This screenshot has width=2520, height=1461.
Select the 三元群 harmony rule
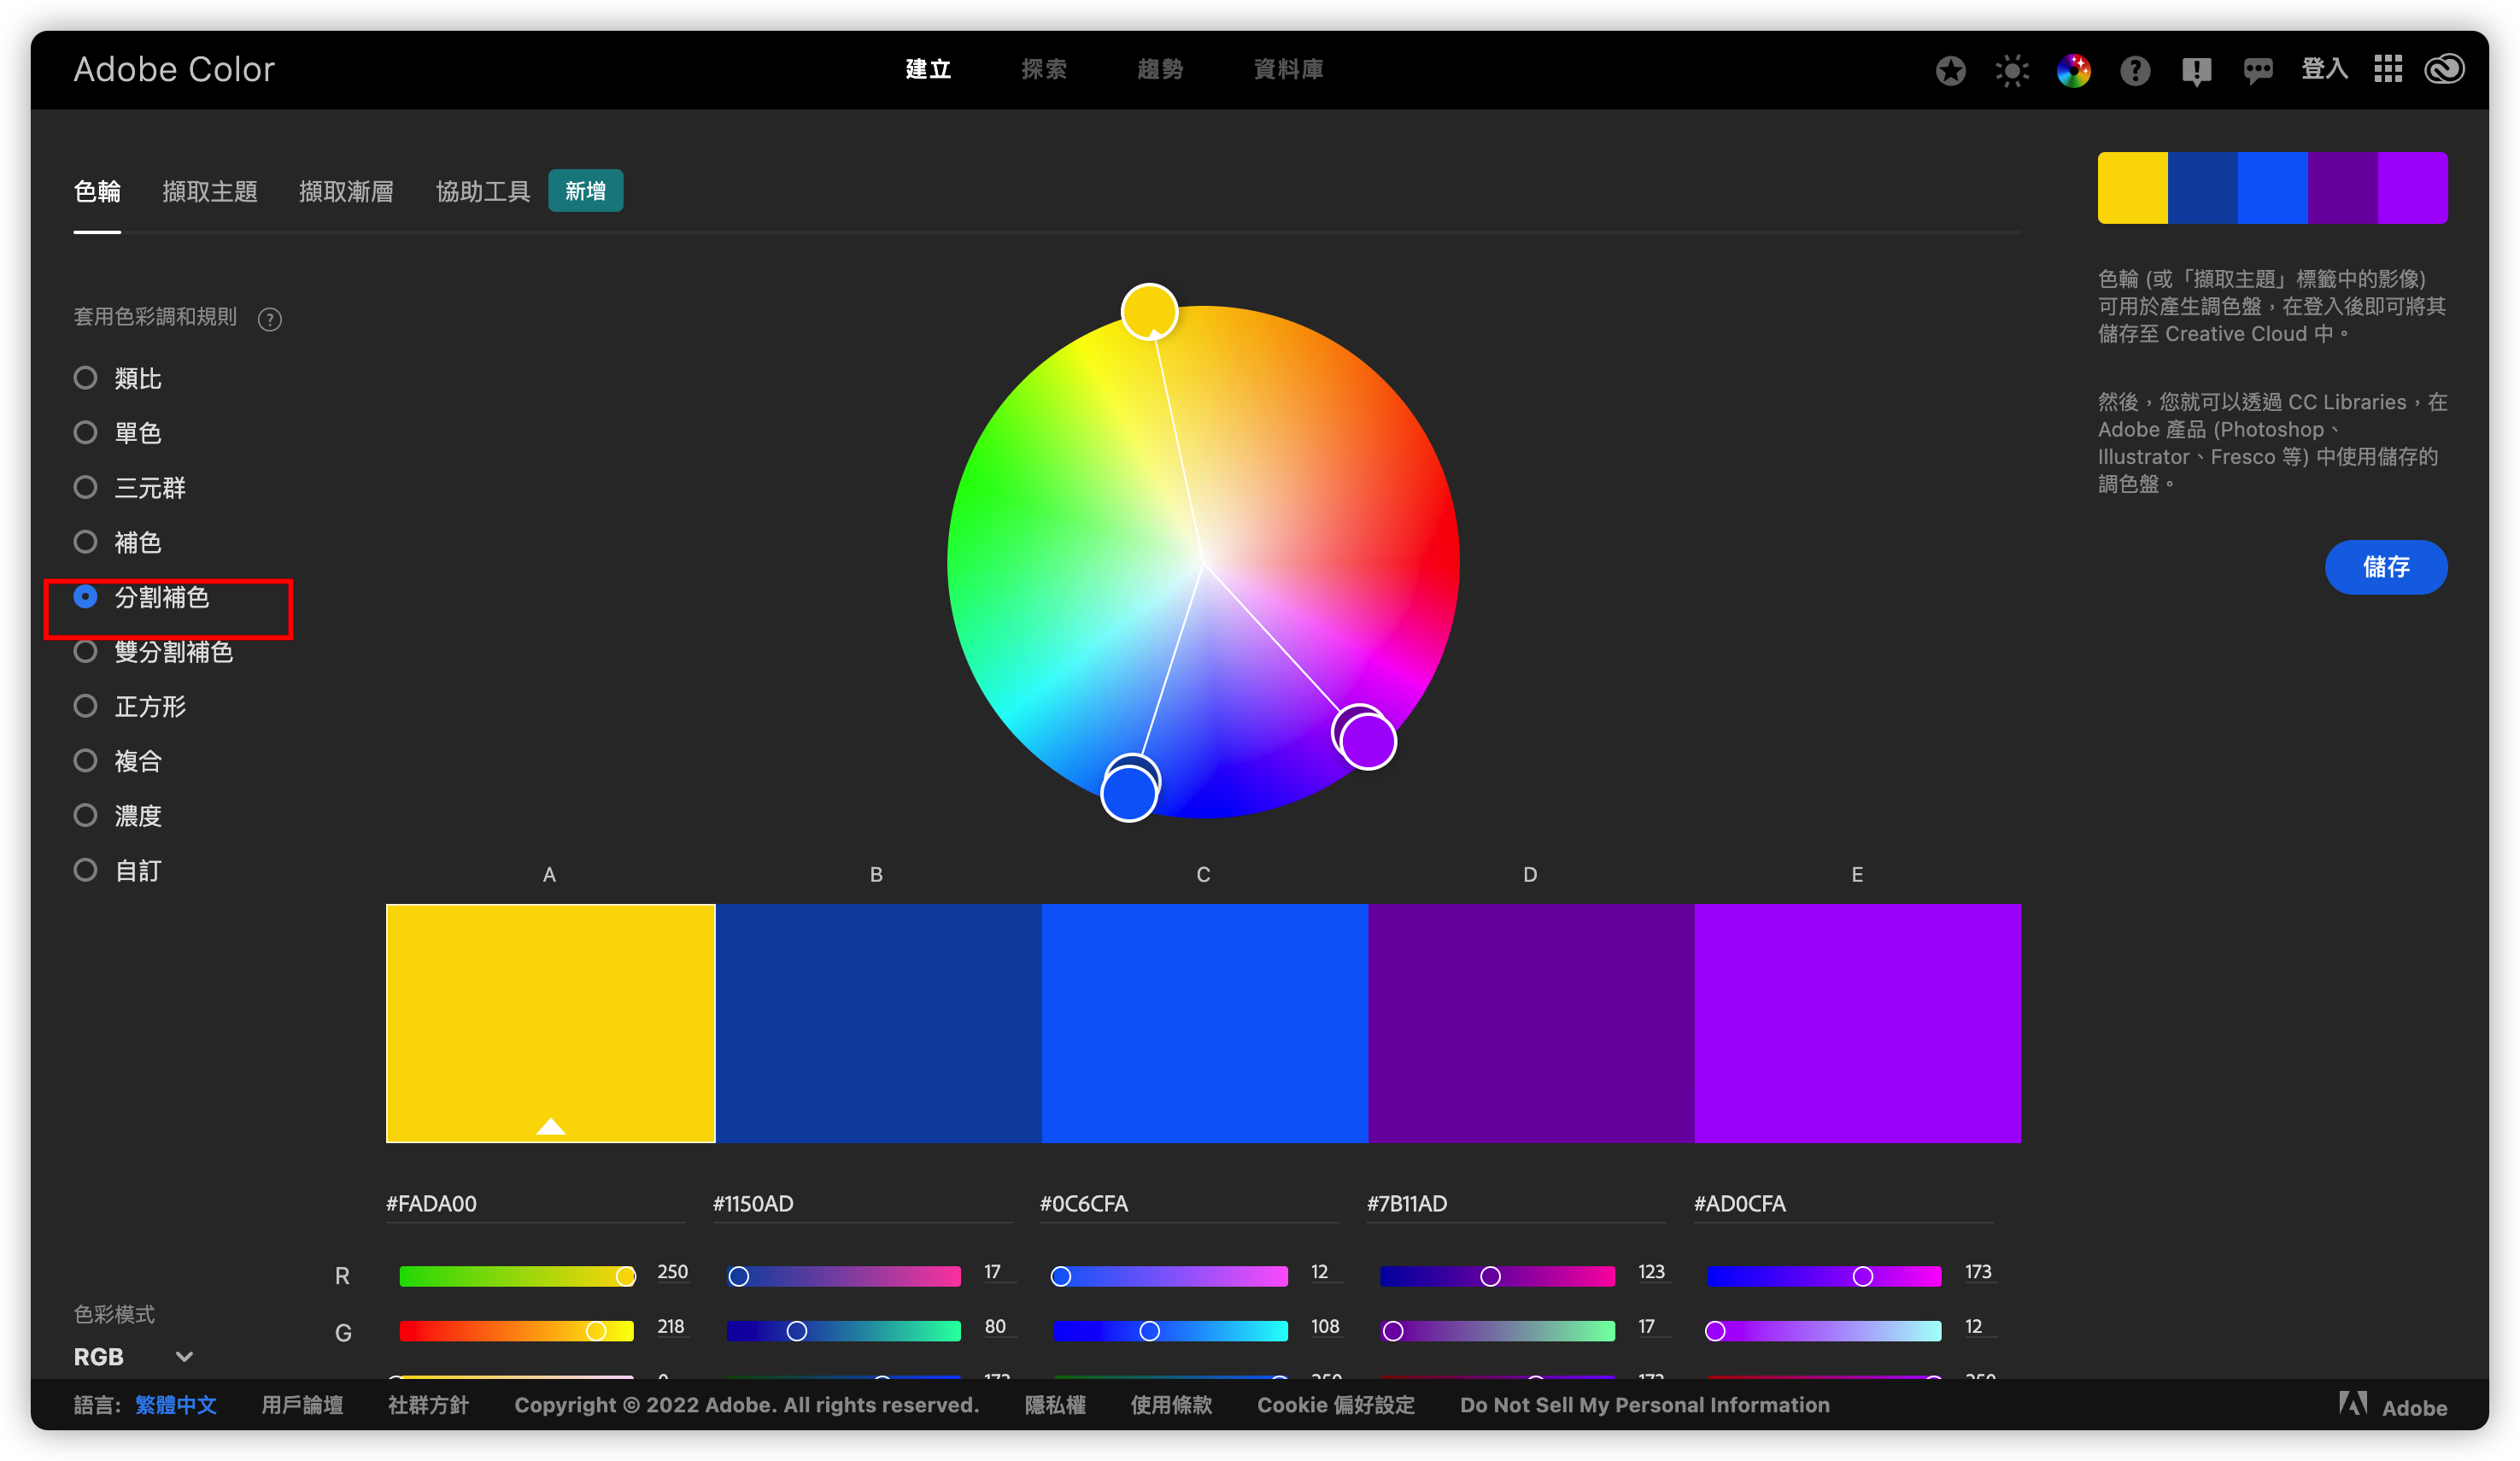130,487
